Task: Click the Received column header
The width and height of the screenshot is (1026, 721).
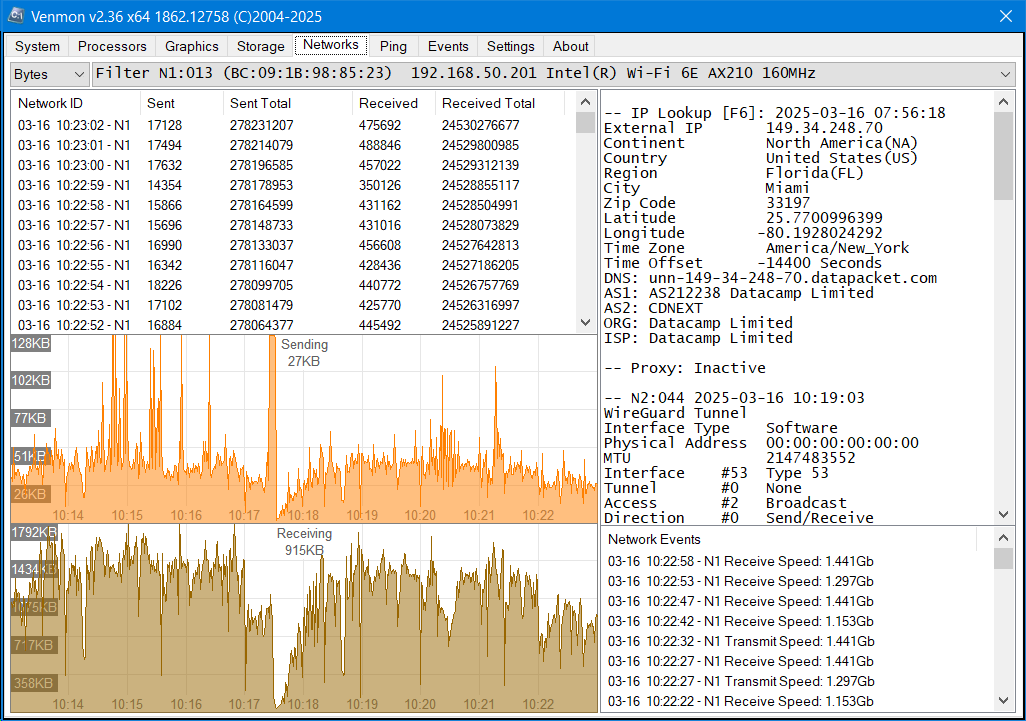Action: (x=393, y=103)
